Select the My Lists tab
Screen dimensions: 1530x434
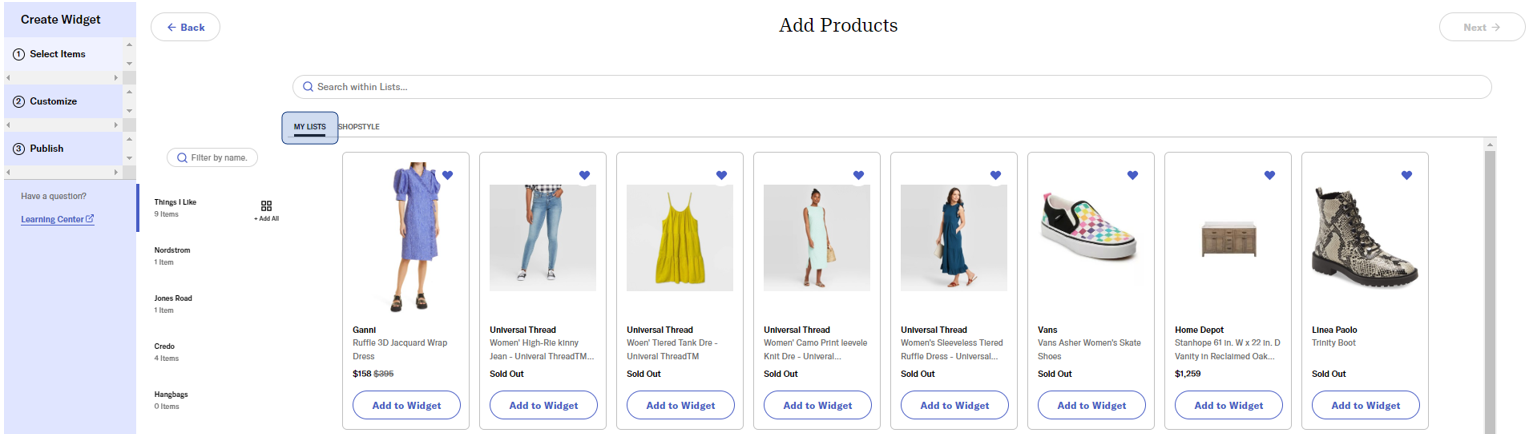(x=309, y=127)
